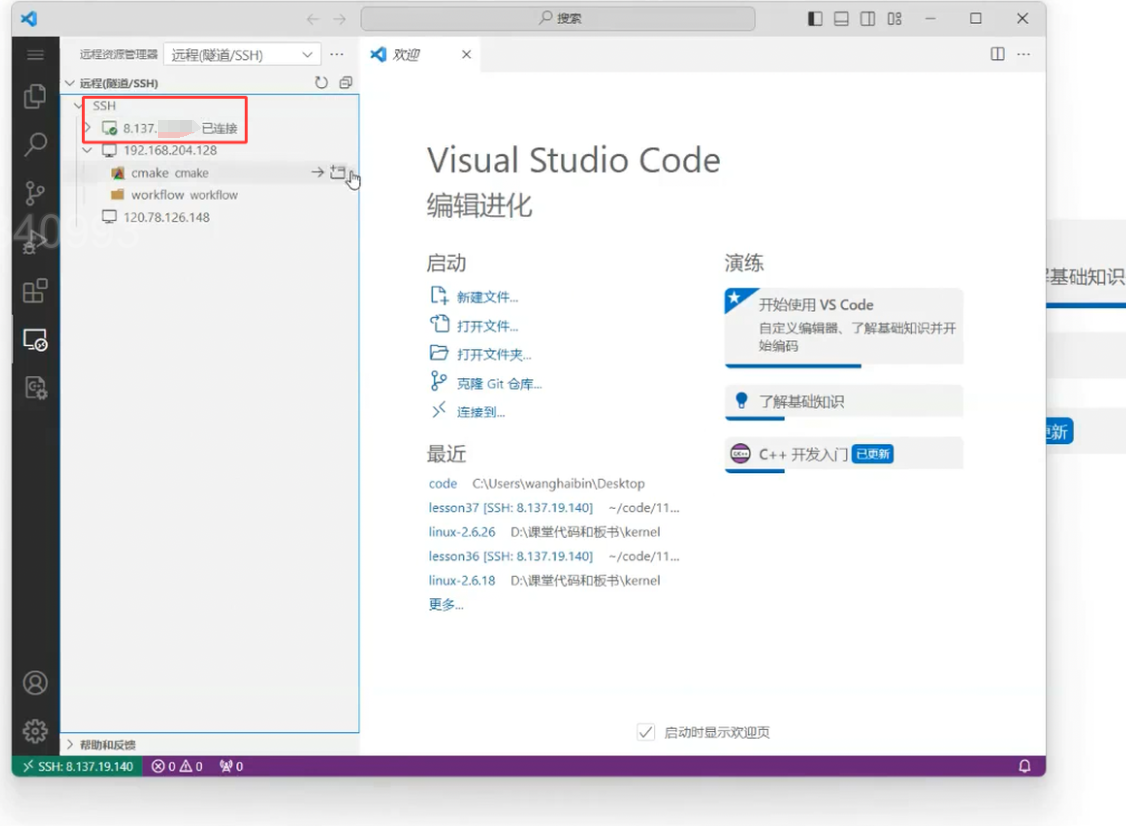Viewport: 1126px width, 826px height.
Task: Collapse the 192.168.204.128 host
Action: pos(87,150)
